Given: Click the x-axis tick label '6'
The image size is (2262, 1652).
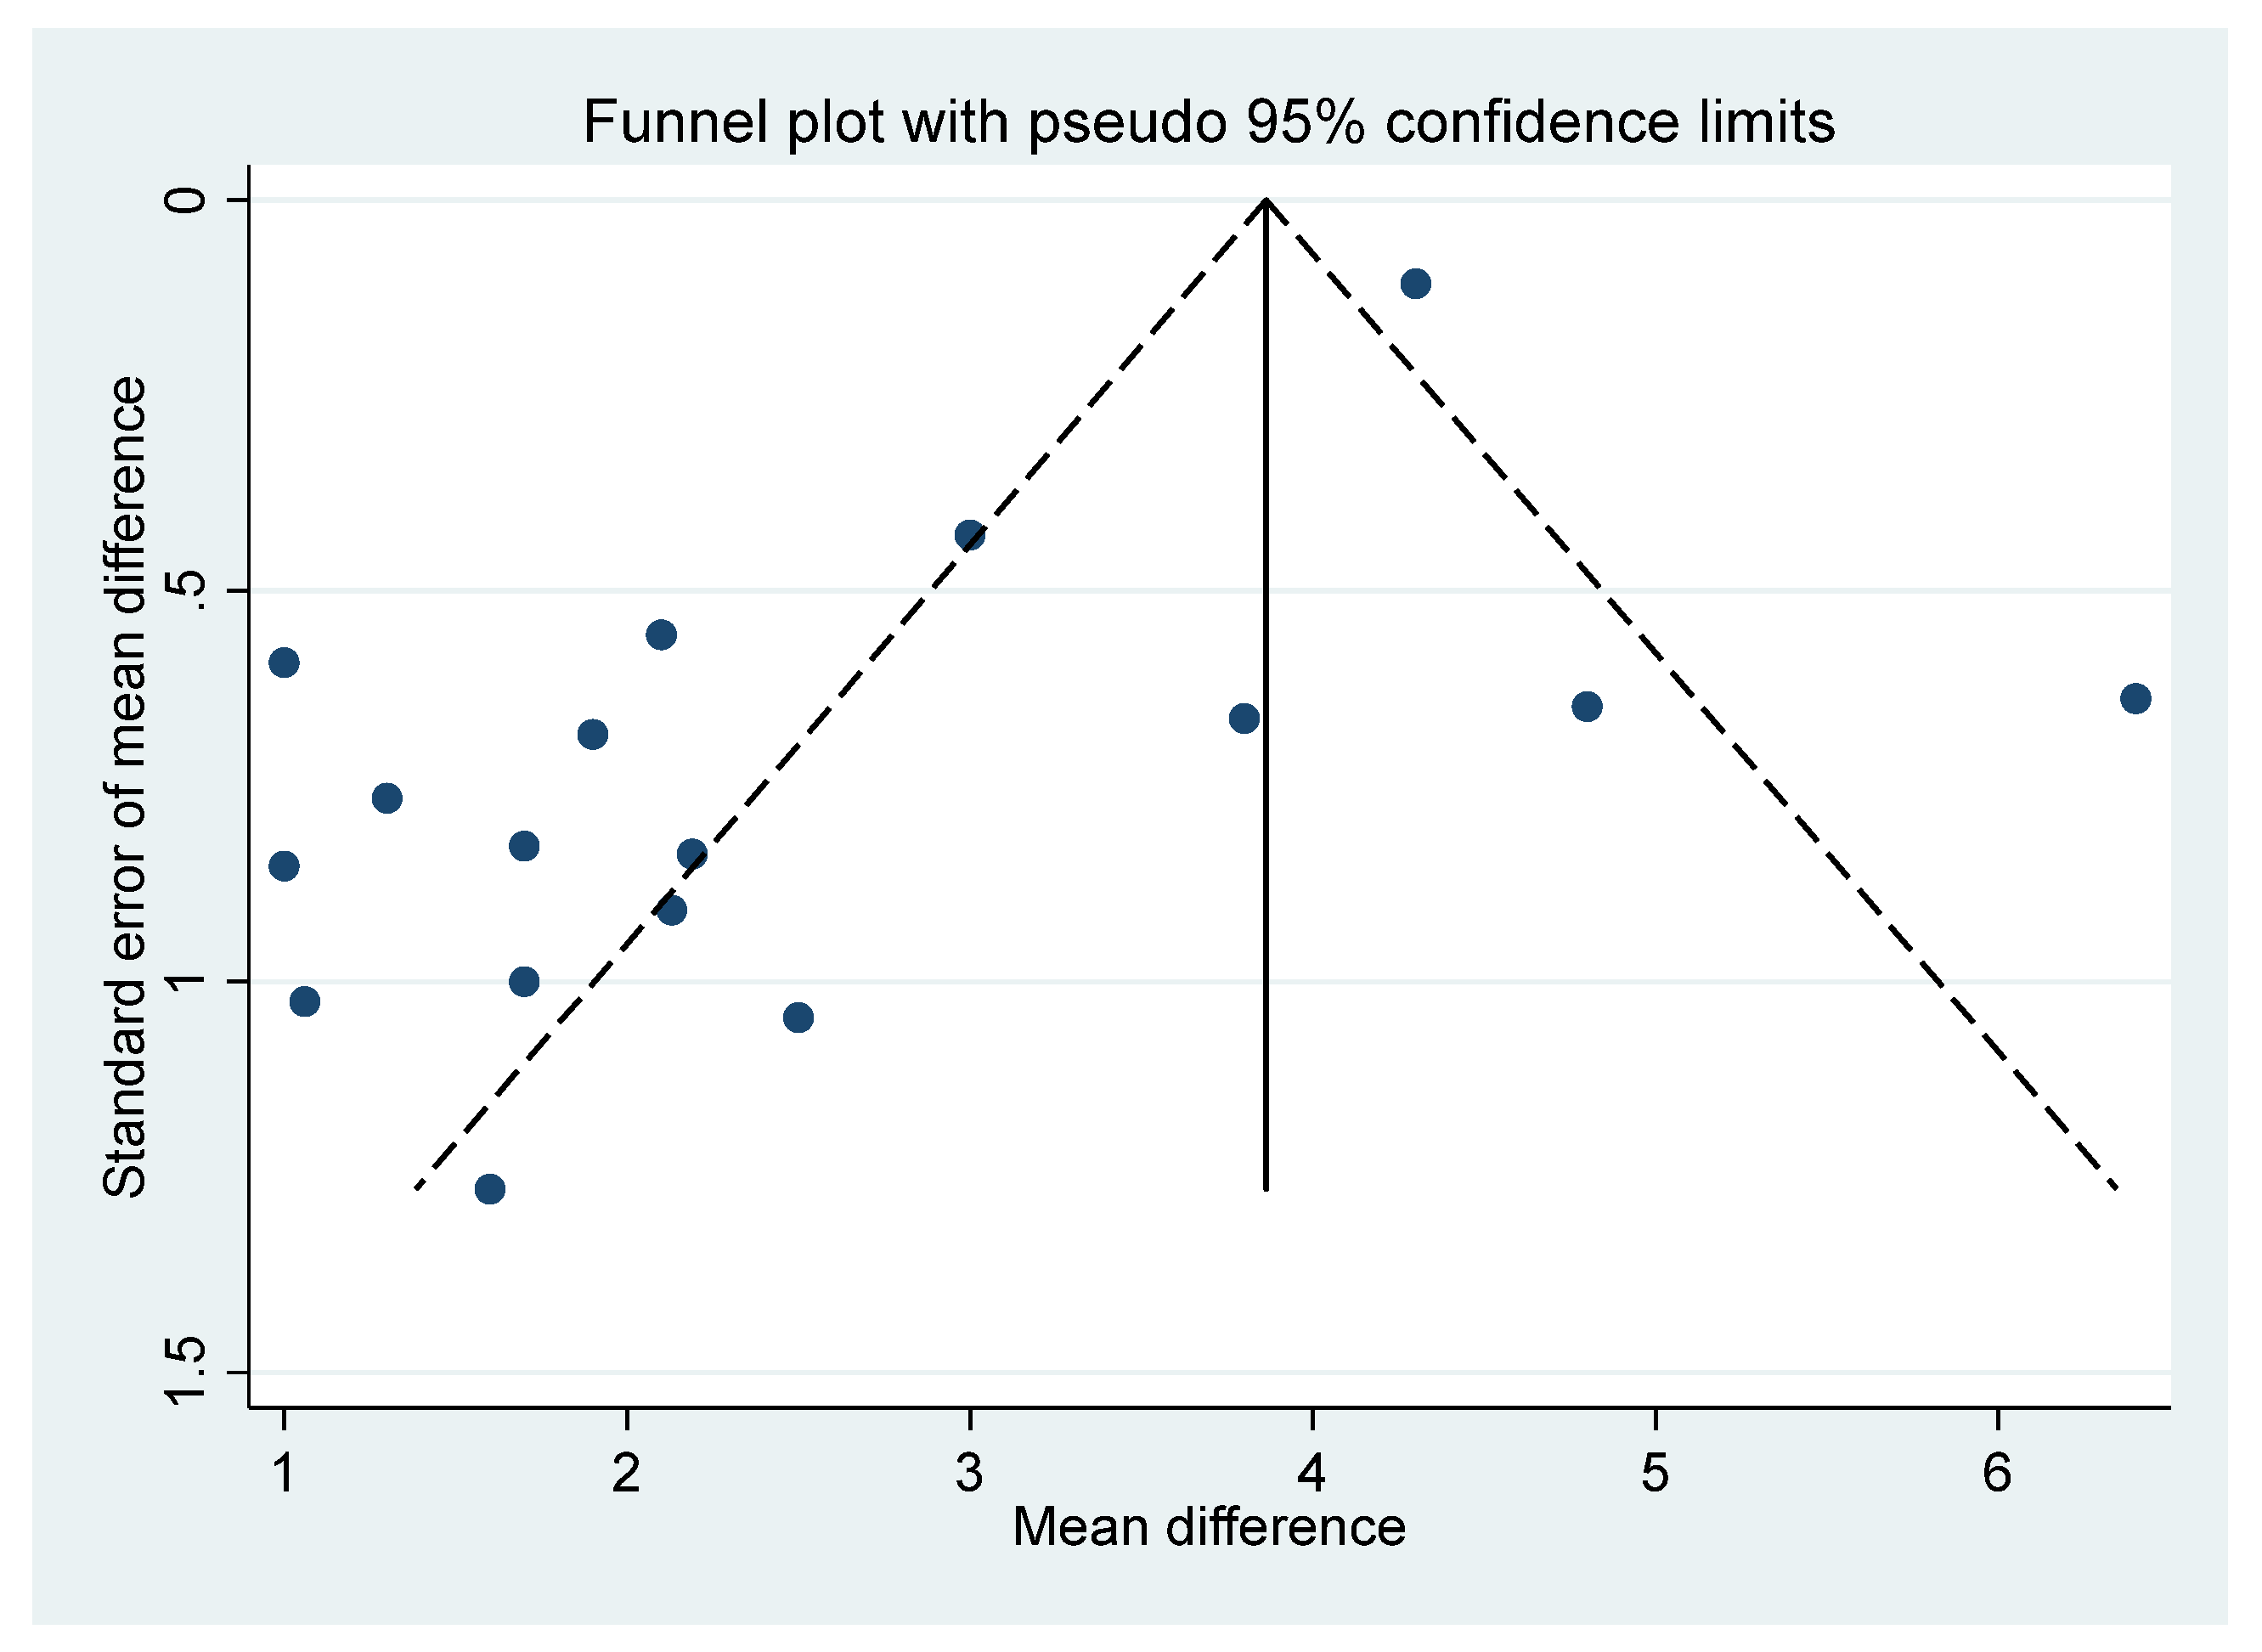Looking at the screenshot, I should coord(1997,1472).
